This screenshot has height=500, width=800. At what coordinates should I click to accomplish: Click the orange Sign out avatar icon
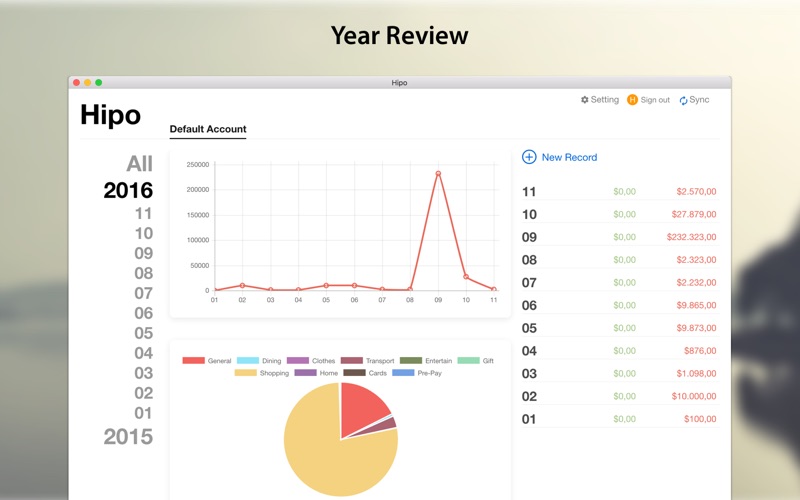click(632, 99)
